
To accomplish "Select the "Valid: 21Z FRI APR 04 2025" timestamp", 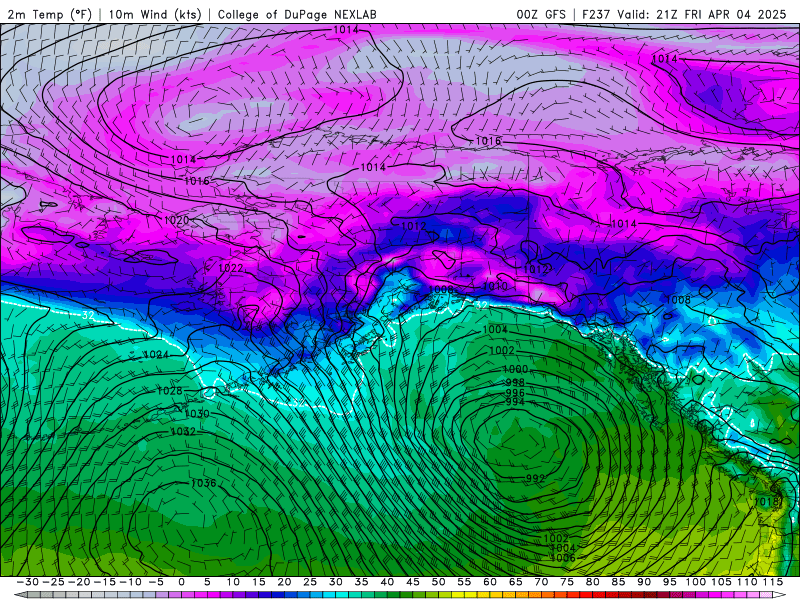I will [x=702, y=14].
